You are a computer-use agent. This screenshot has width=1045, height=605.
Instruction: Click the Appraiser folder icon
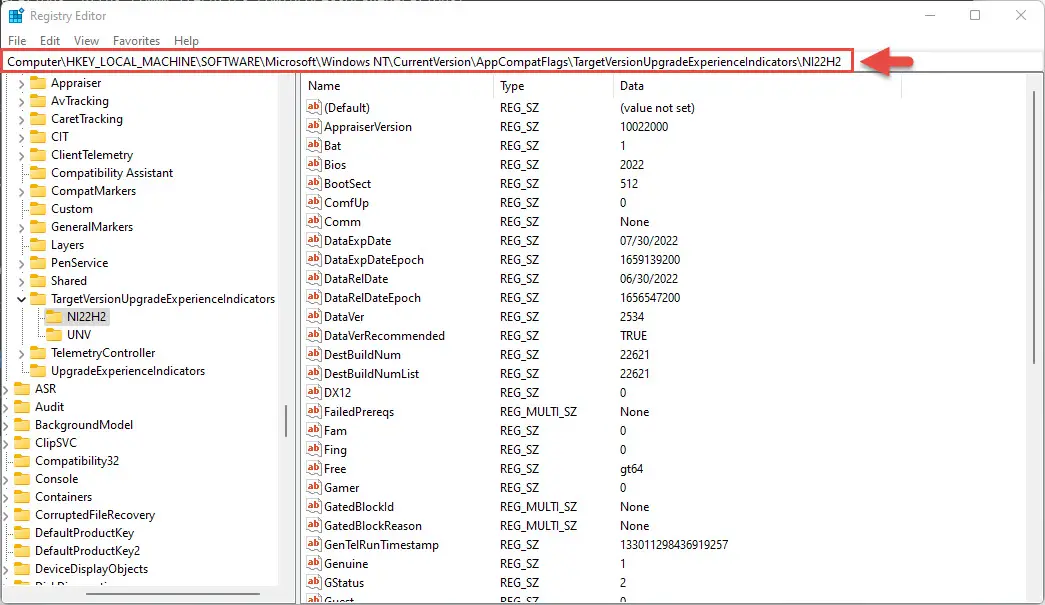[39, 83]
